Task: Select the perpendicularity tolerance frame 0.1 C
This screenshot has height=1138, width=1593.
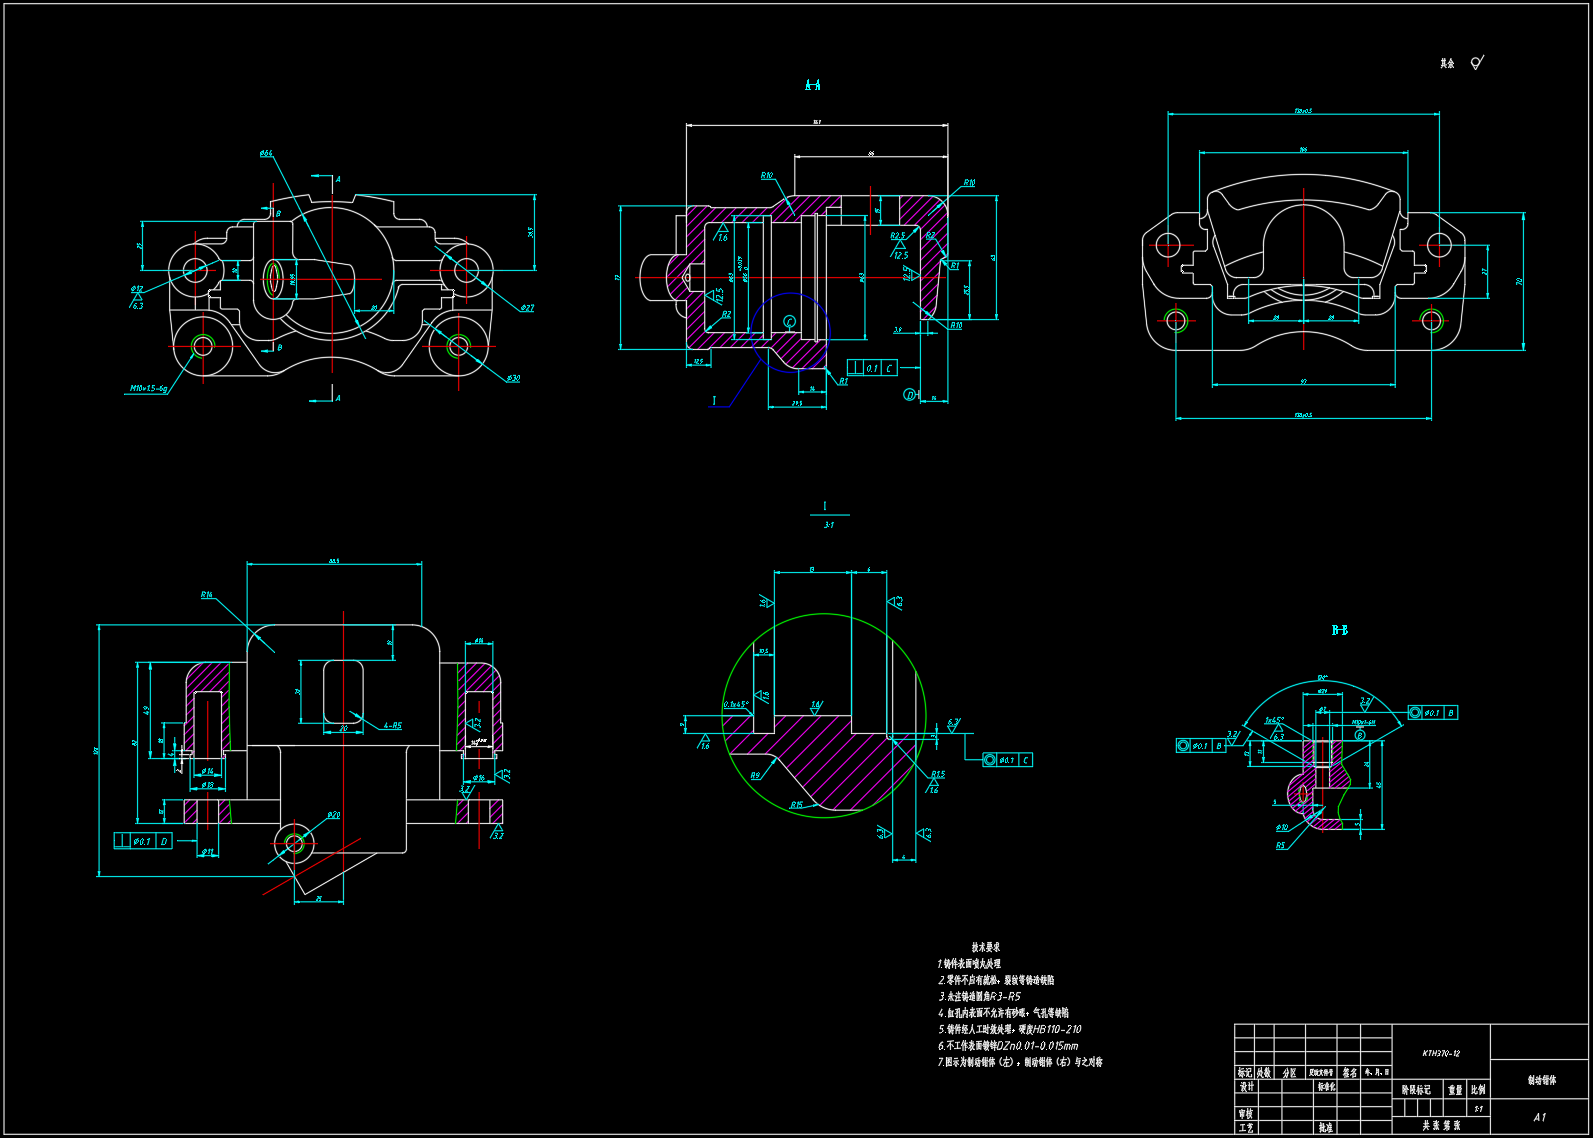Action: coord(872,368)
